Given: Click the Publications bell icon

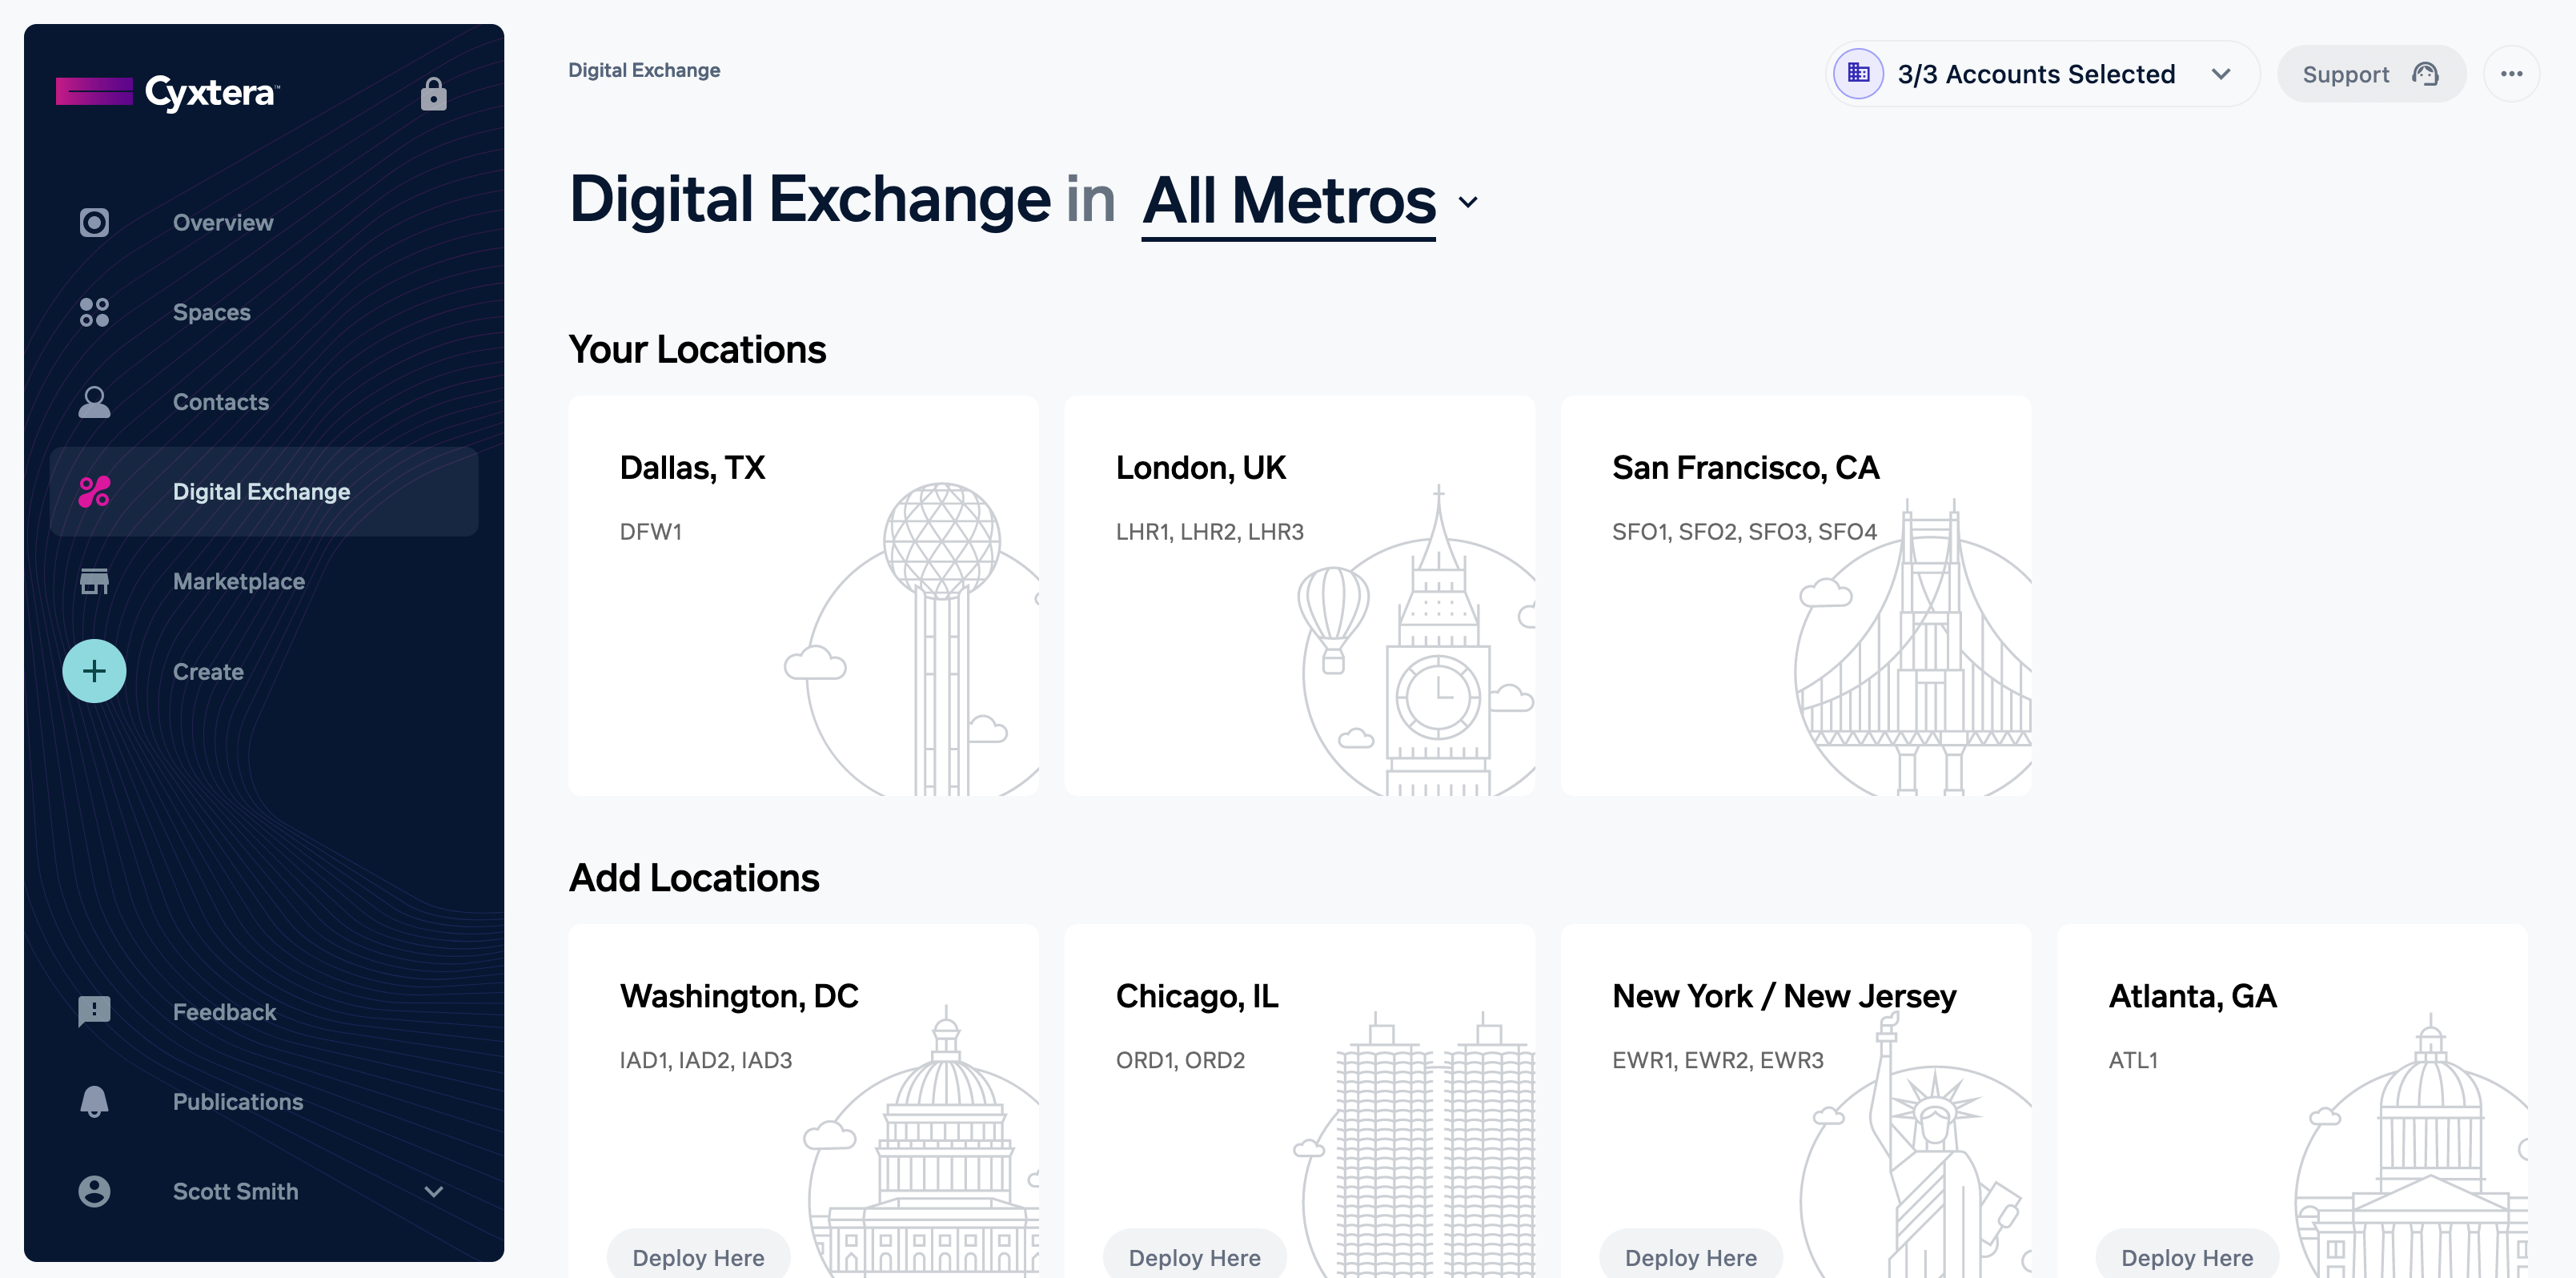Looking at the screenshot, I should point(94,1101).
